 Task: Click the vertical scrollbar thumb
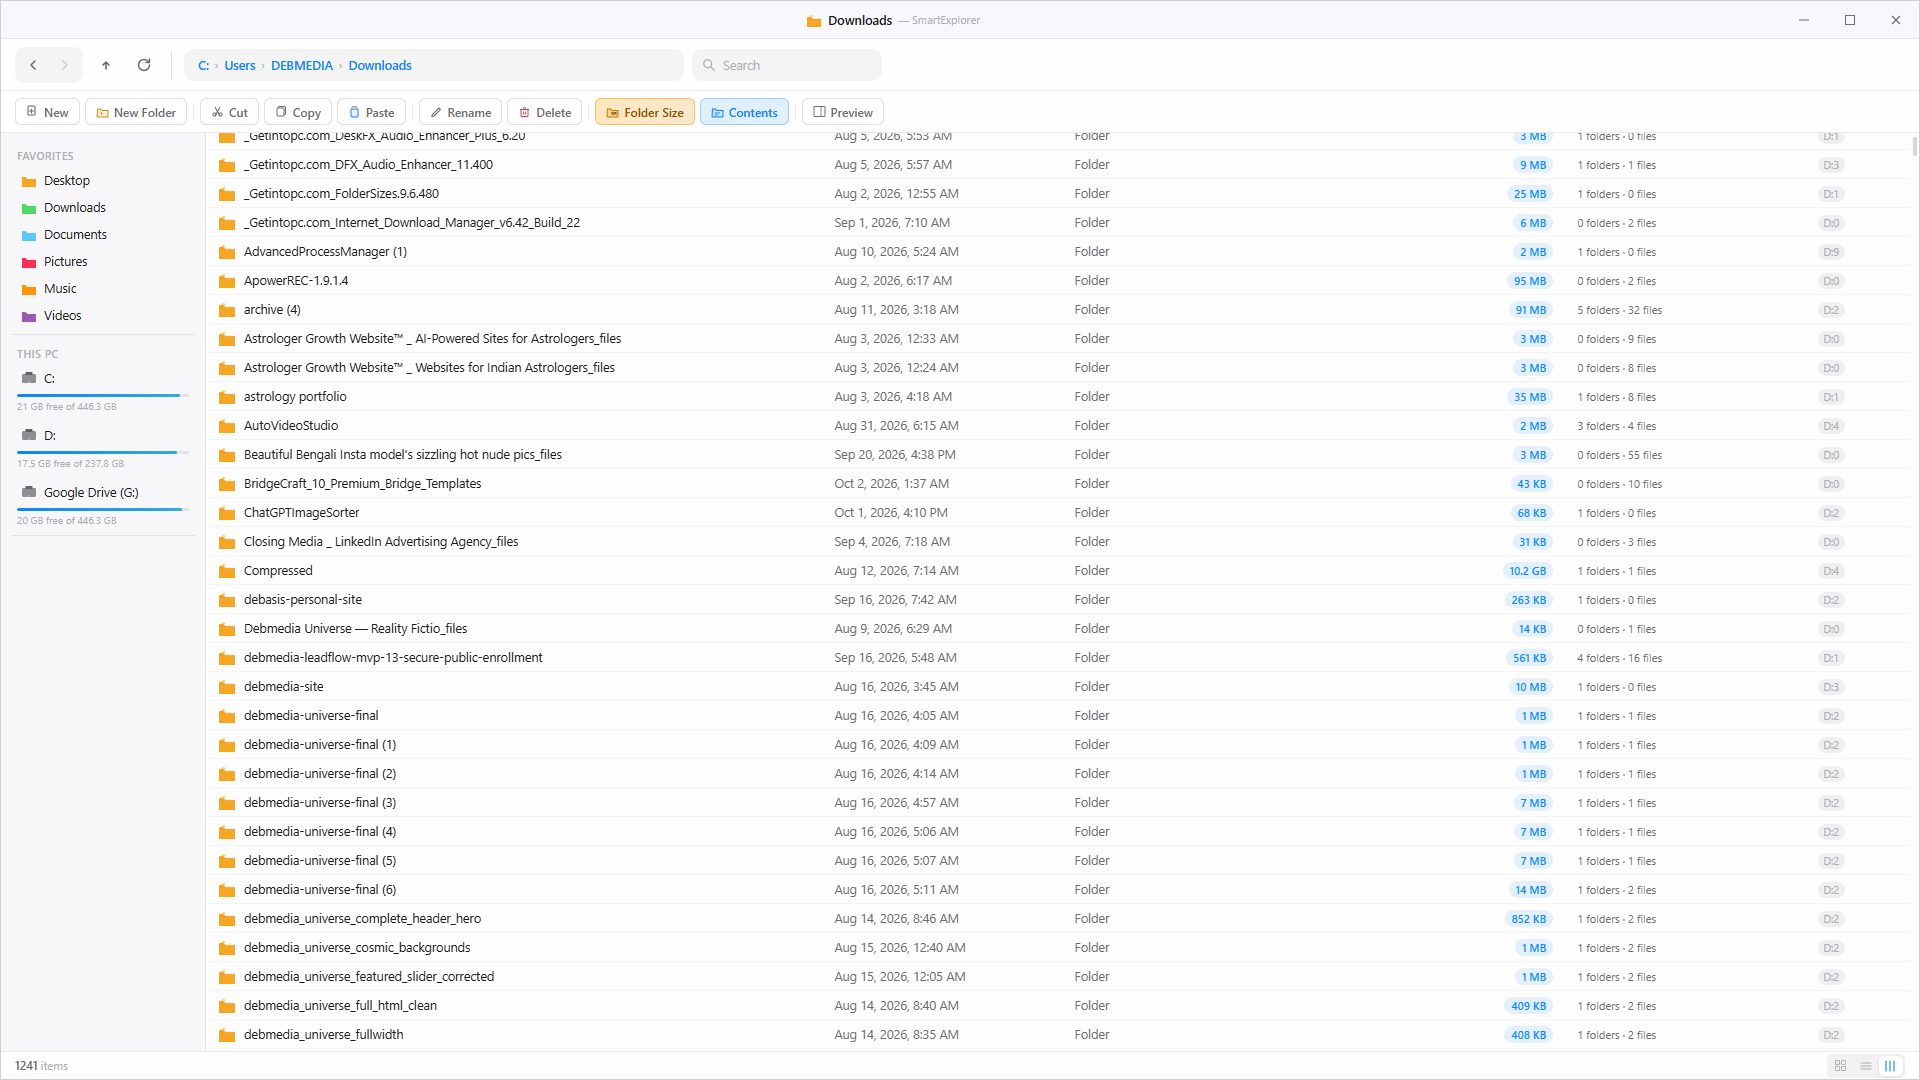(x=1914, y=147)
